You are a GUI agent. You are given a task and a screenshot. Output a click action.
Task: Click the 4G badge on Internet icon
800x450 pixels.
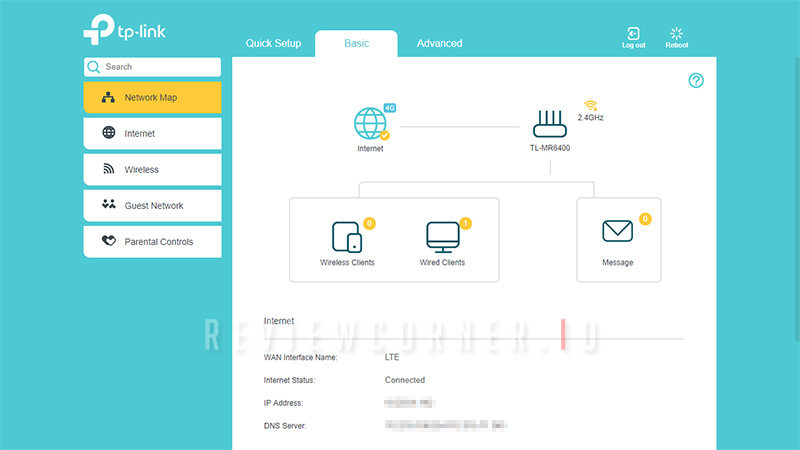[x=390, y=108]
